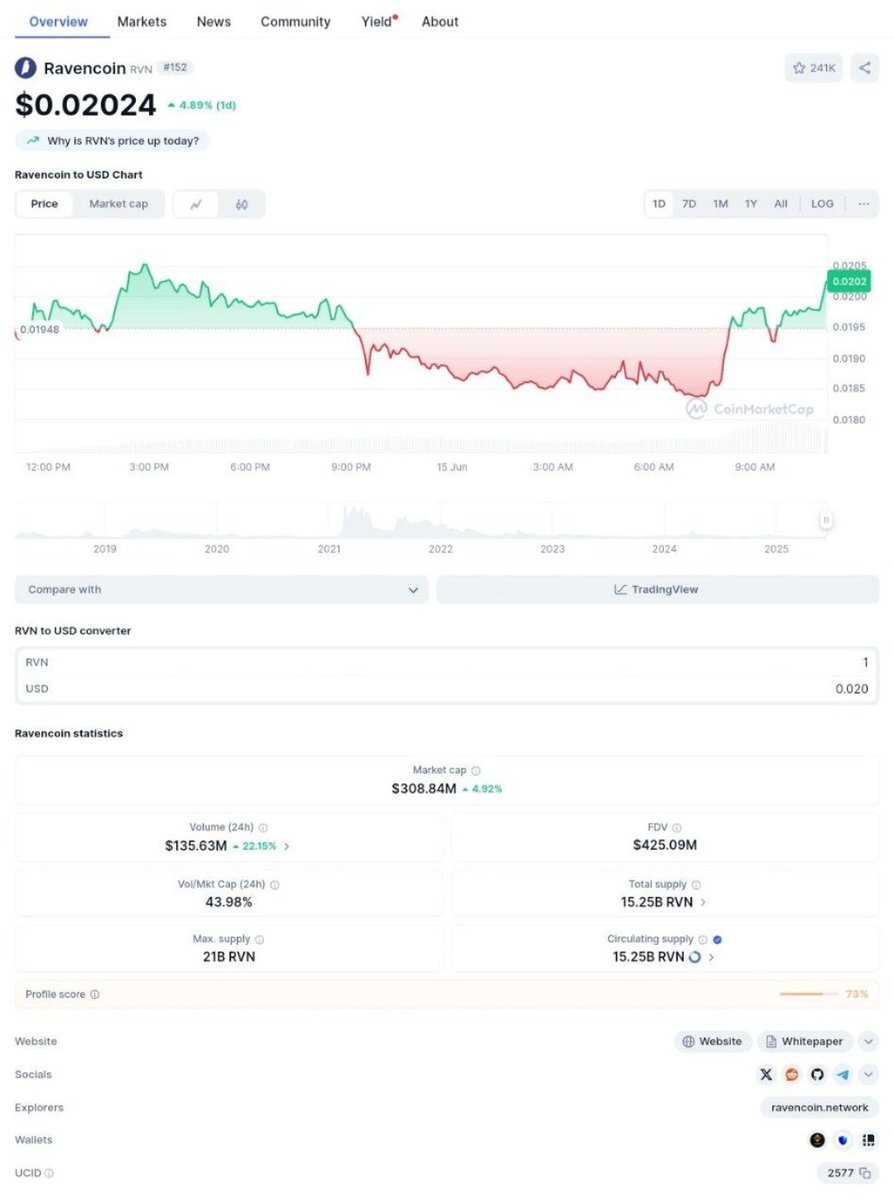Click the share icon button
The height and width of the screenshot is (1200, 894).
pyautogui.click(x=865, y=68)
